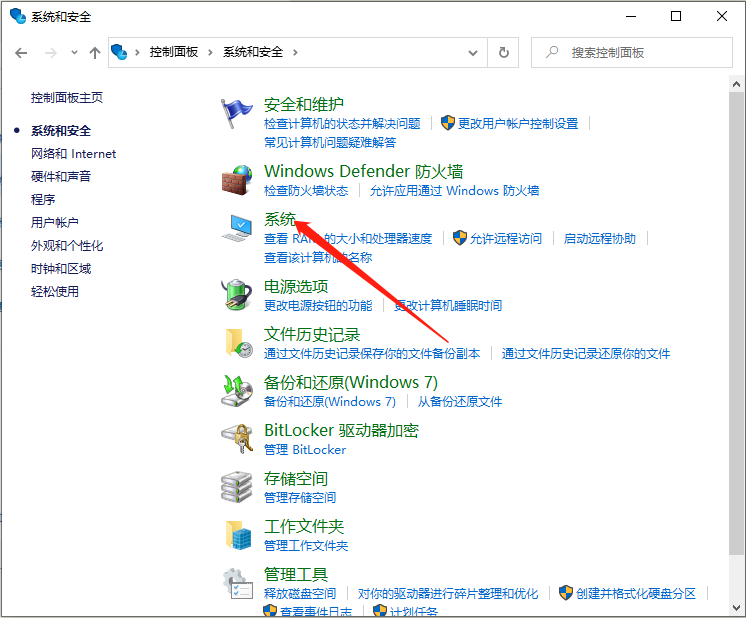The image size is (746, 618).
Task: Click the 管理 BitLocker link
Action: pyautogui.click(x=305, y=450)
